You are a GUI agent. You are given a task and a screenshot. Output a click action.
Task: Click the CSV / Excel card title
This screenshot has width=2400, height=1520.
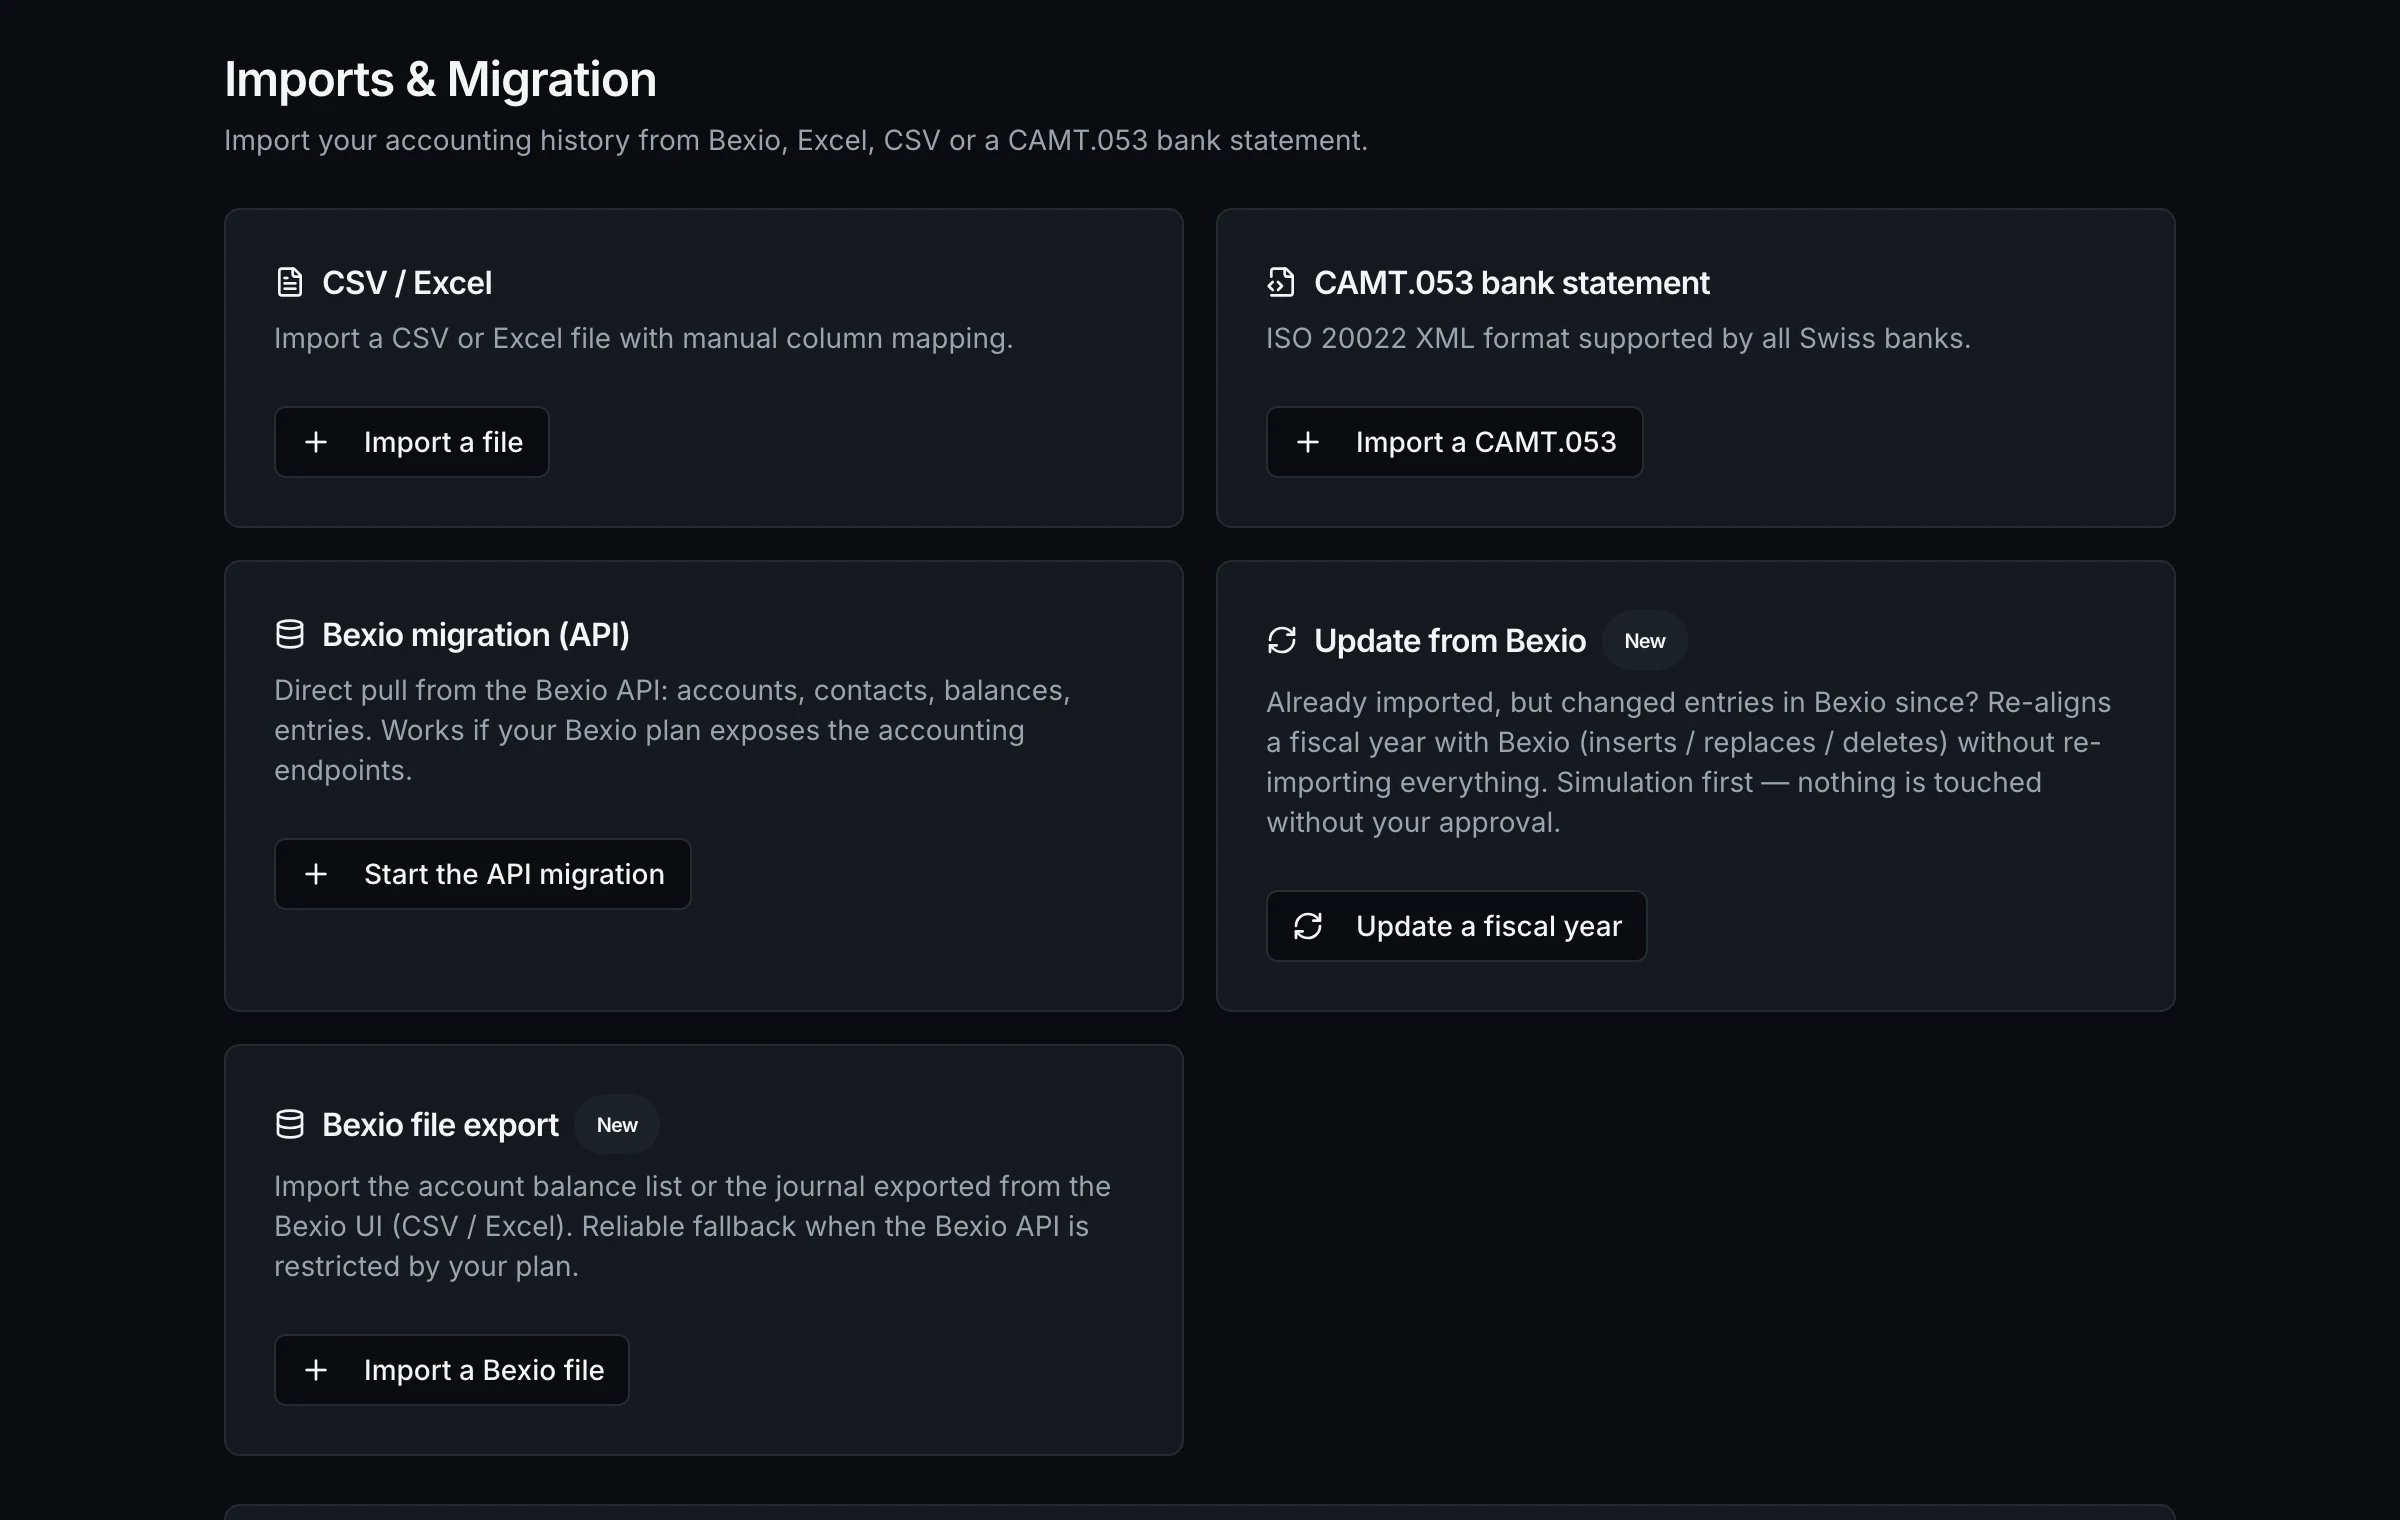(x=407, y=283)
